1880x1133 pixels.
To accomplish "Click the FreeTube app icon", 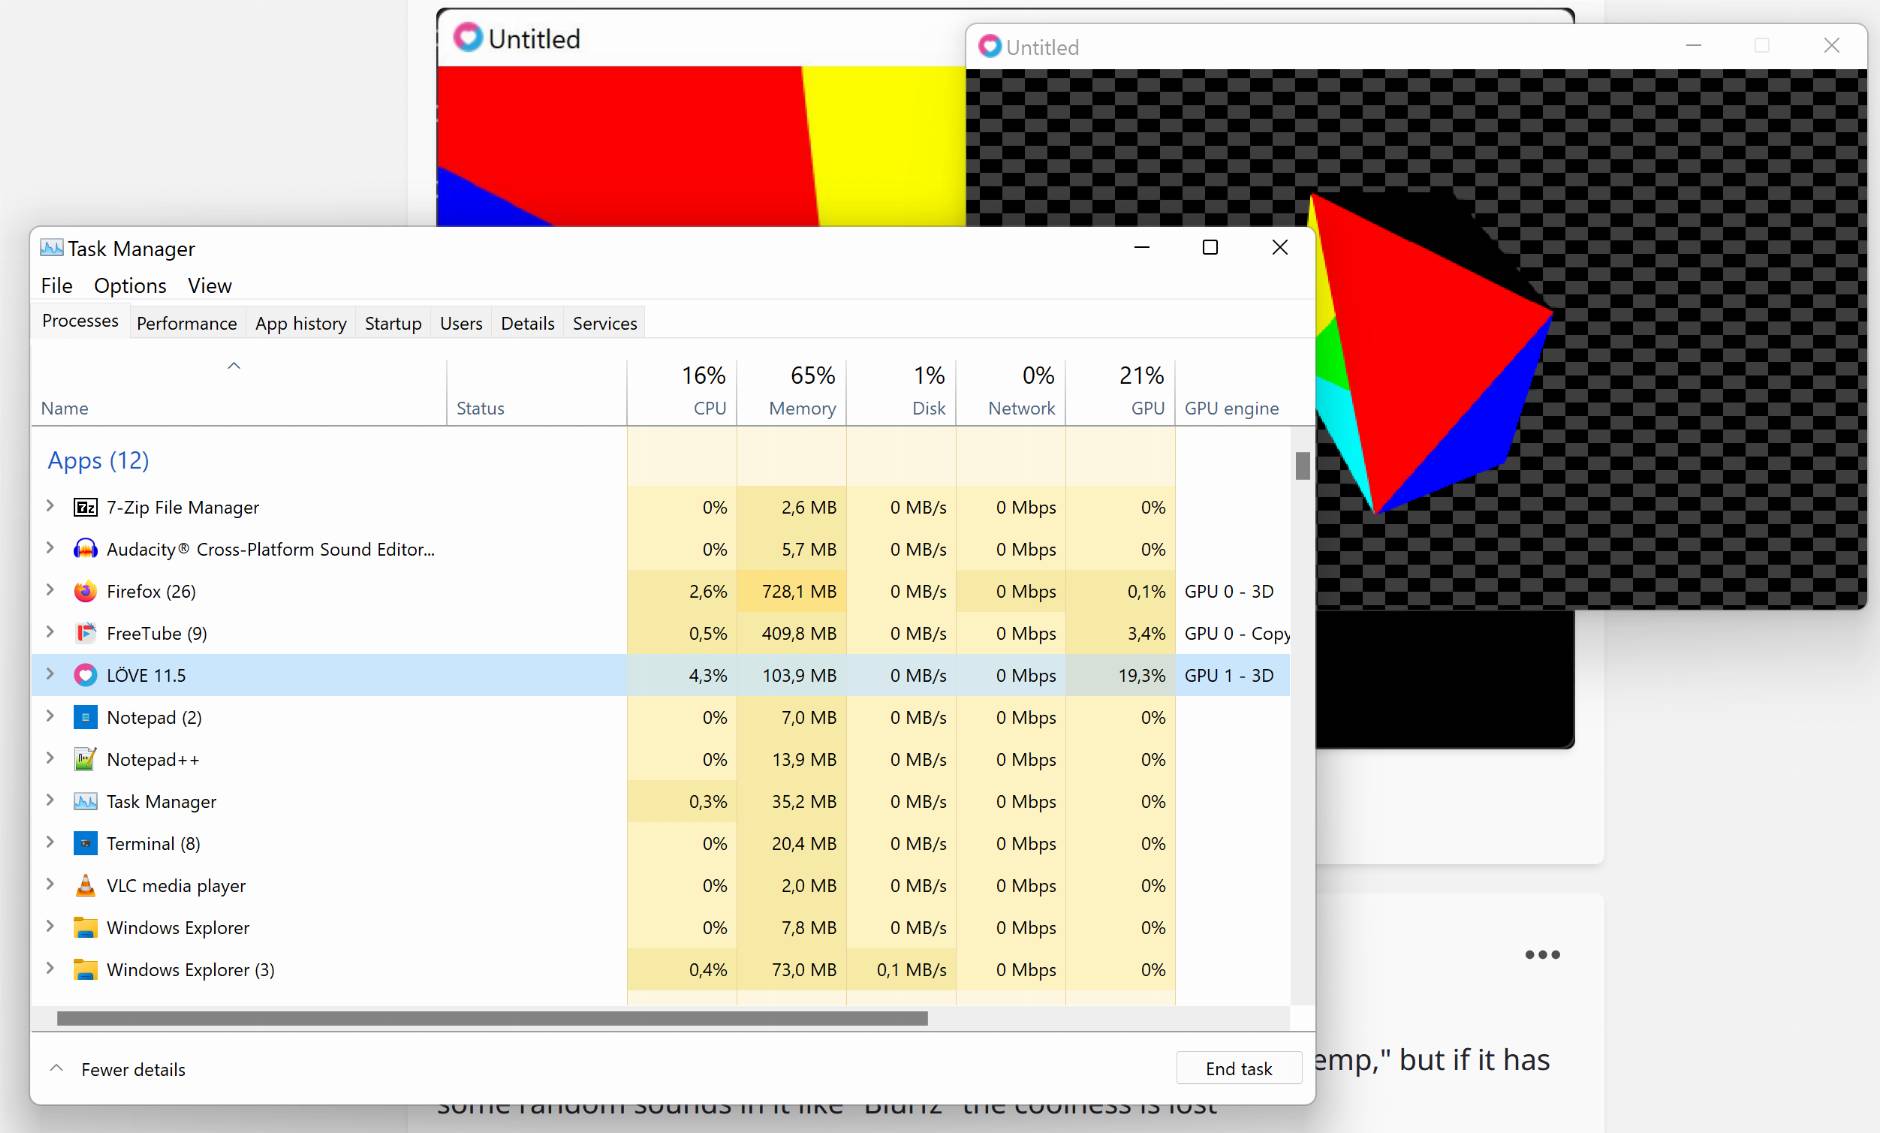I will 86,634.
